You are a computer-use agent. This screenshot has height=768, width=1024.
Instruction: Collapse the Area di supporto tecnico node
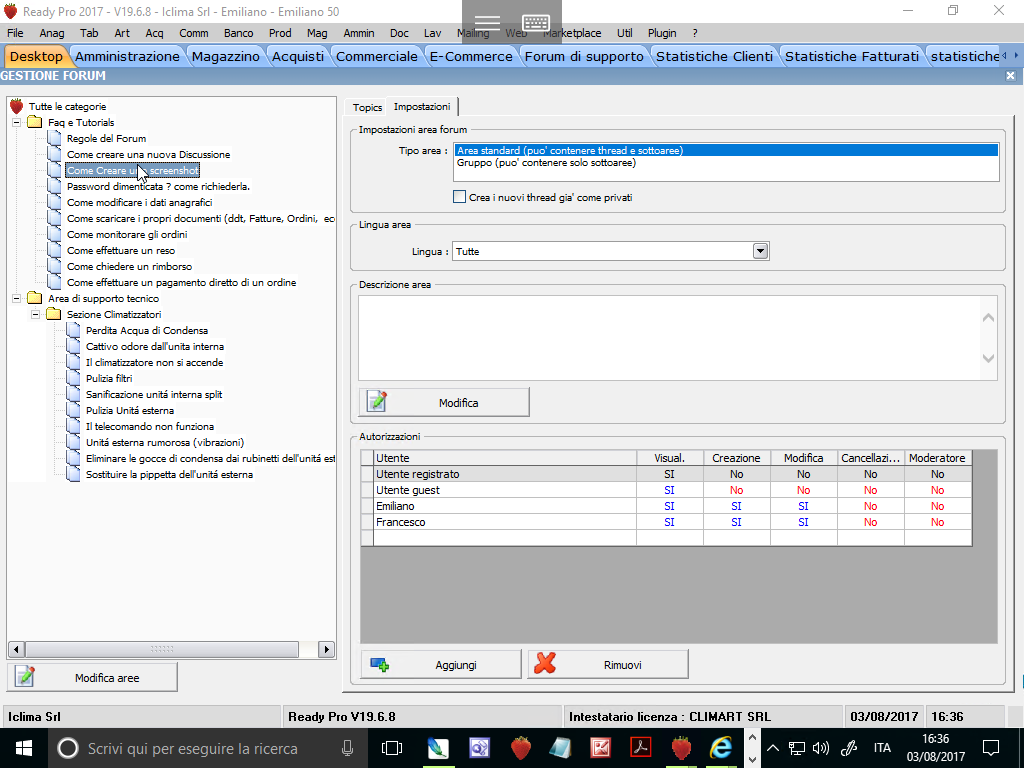point(17,298)
